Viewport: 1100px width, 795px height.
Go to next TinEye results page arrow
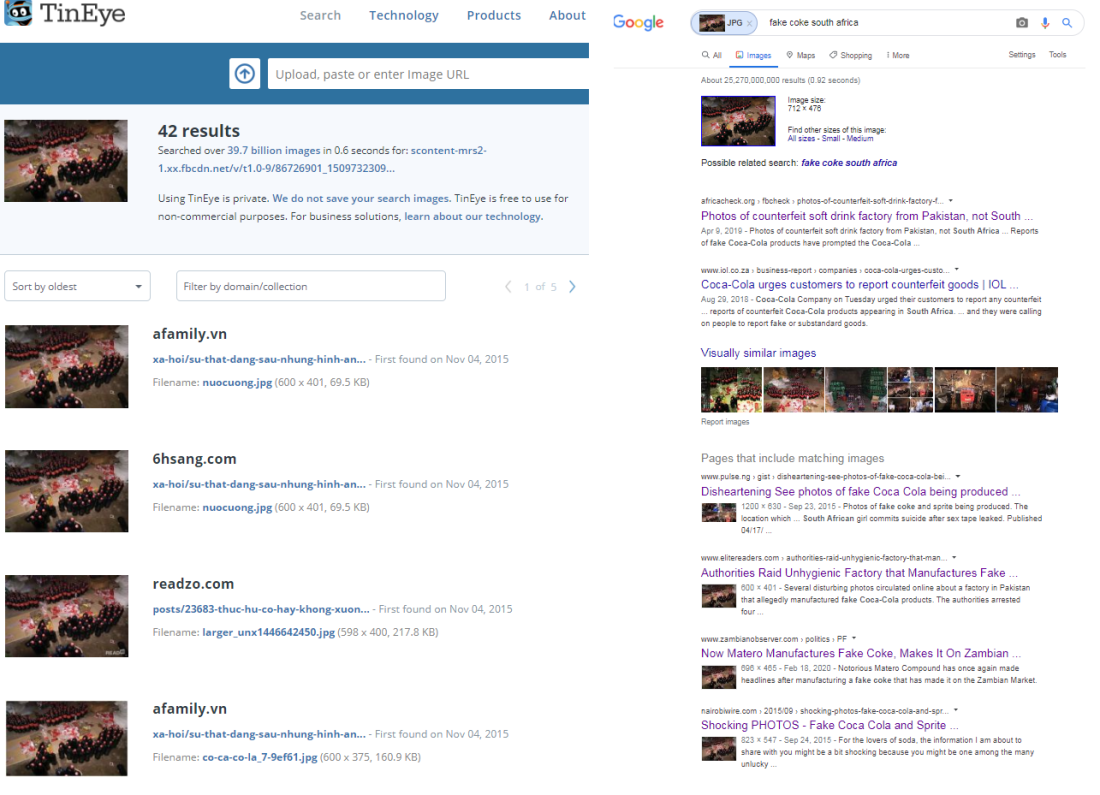pyautogui.click(x=572, y=286)
